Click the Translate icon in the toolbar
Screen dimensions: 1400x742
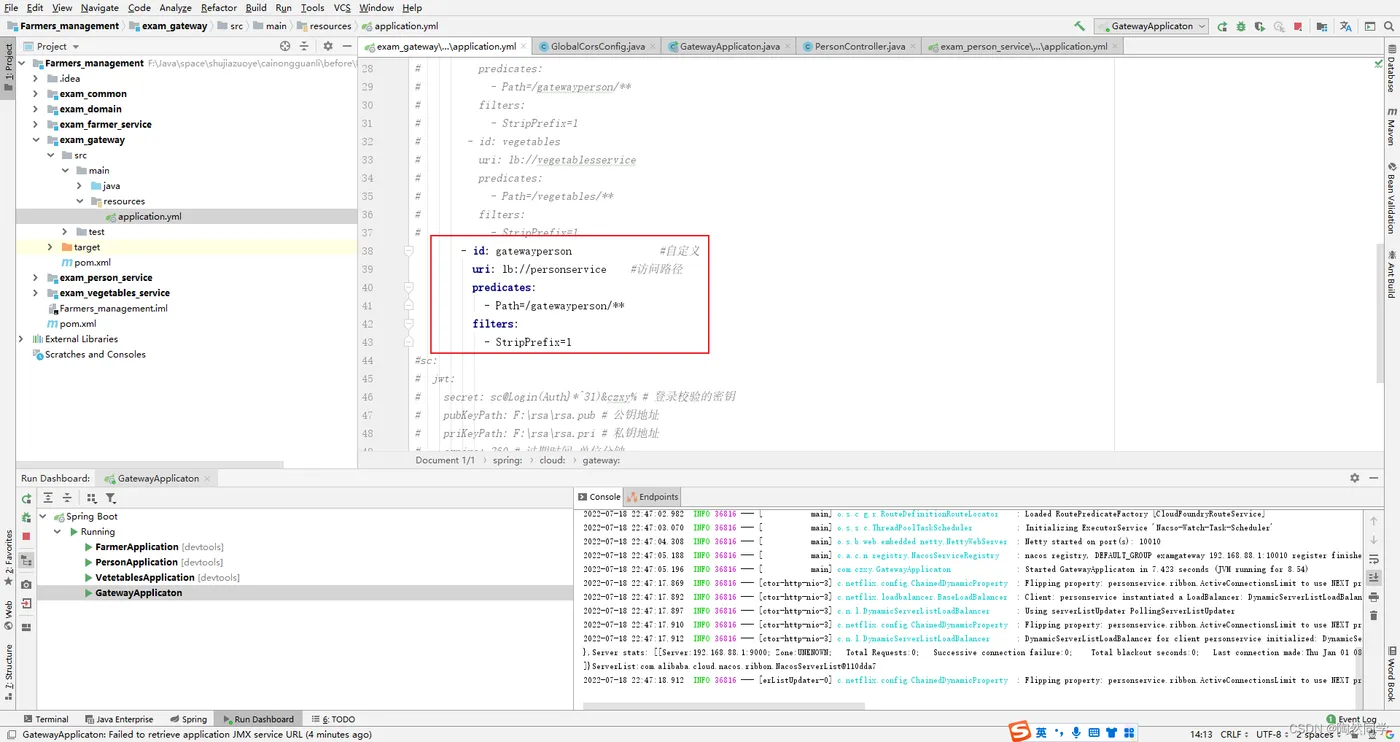pos(1345,26)
